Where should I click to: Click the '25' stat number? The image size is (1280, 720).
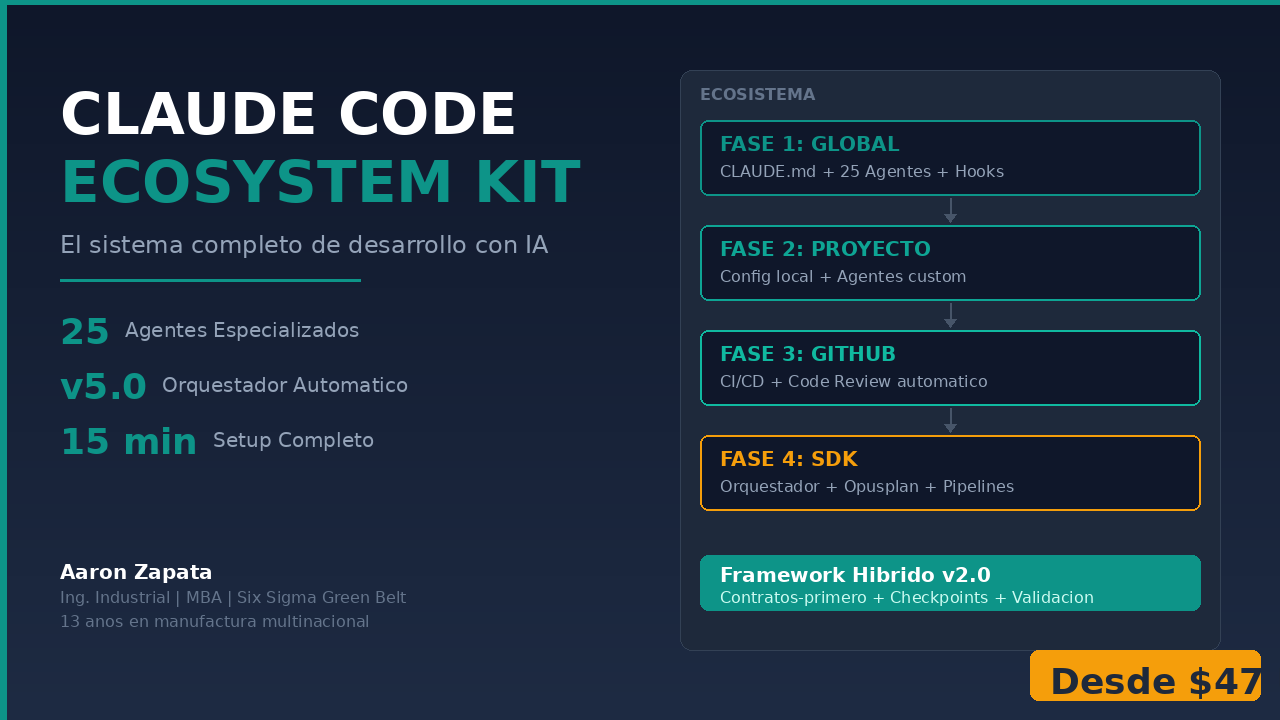85,332
